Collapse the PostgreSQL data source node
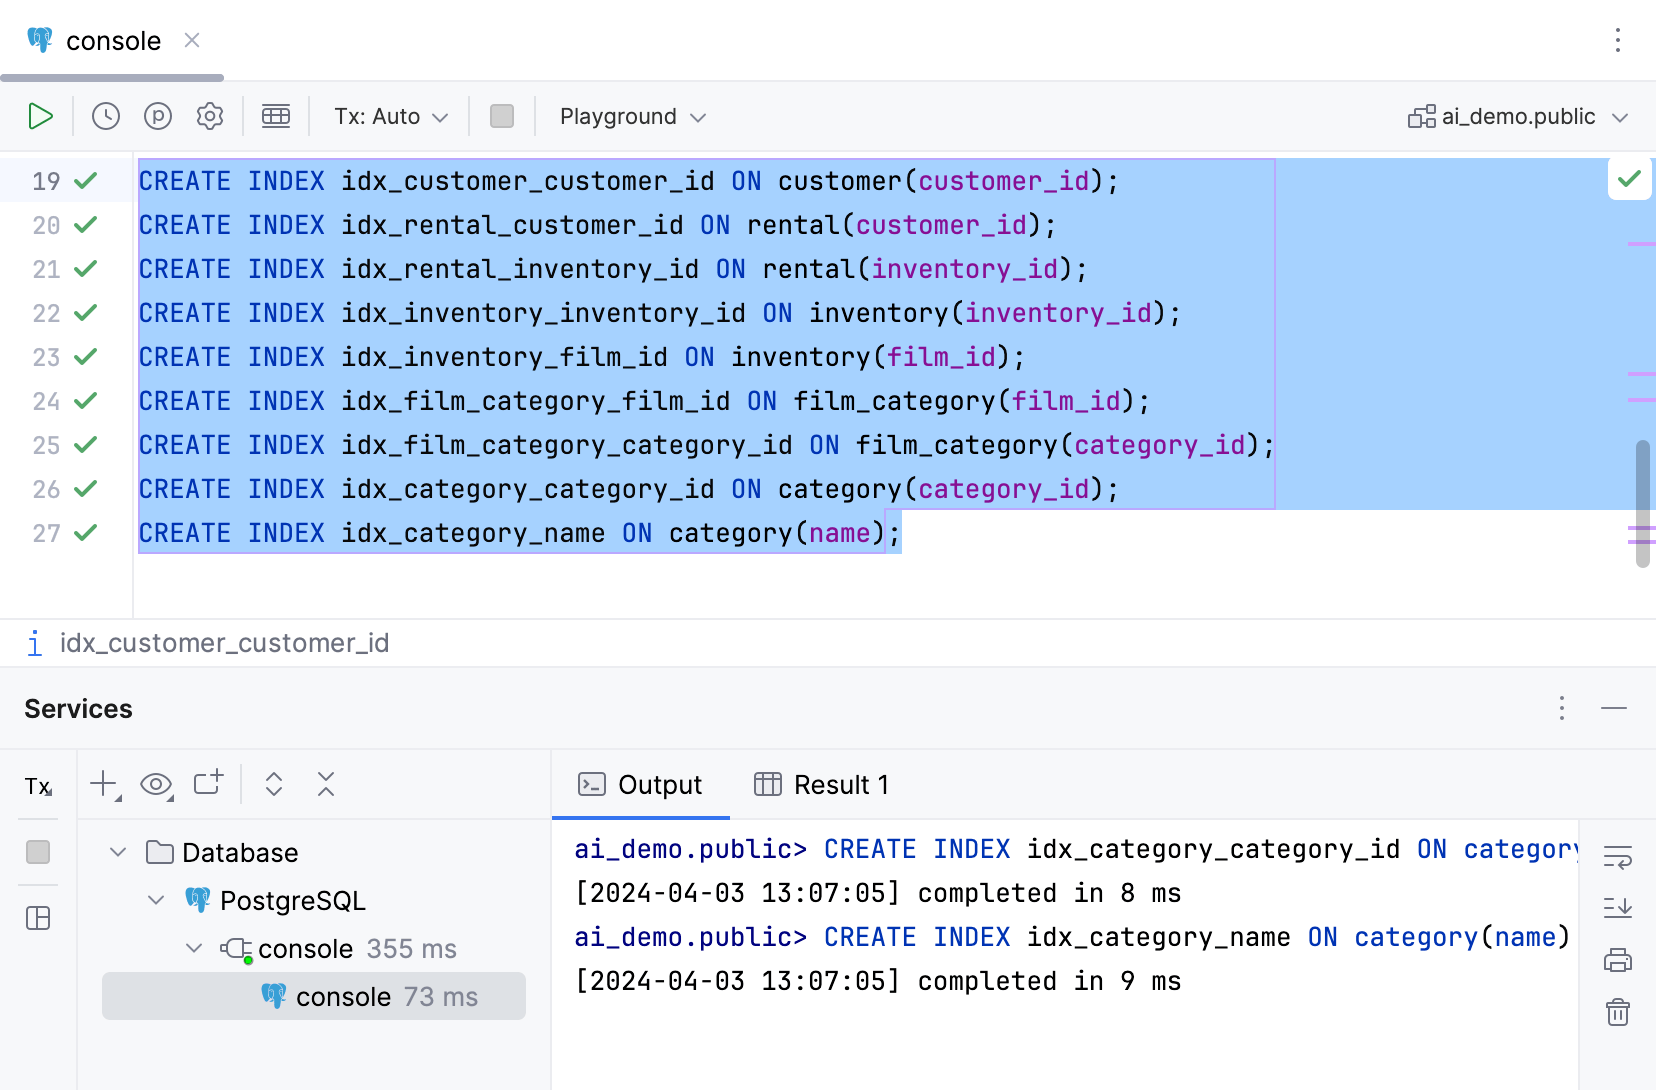The image size is (1656, 1090). point(156,900)
